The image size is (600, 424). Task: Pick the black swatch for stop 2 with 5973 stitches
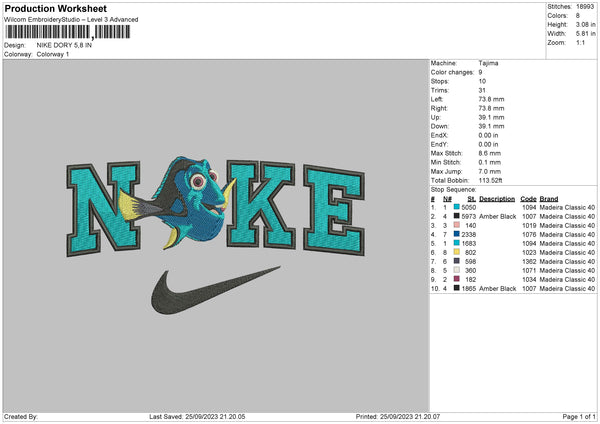pos(457,216)
